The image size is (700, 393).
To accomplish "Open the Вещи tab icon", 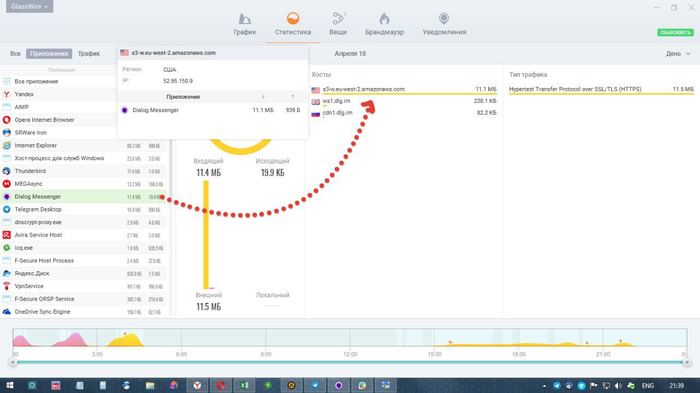I will (338, 18).
